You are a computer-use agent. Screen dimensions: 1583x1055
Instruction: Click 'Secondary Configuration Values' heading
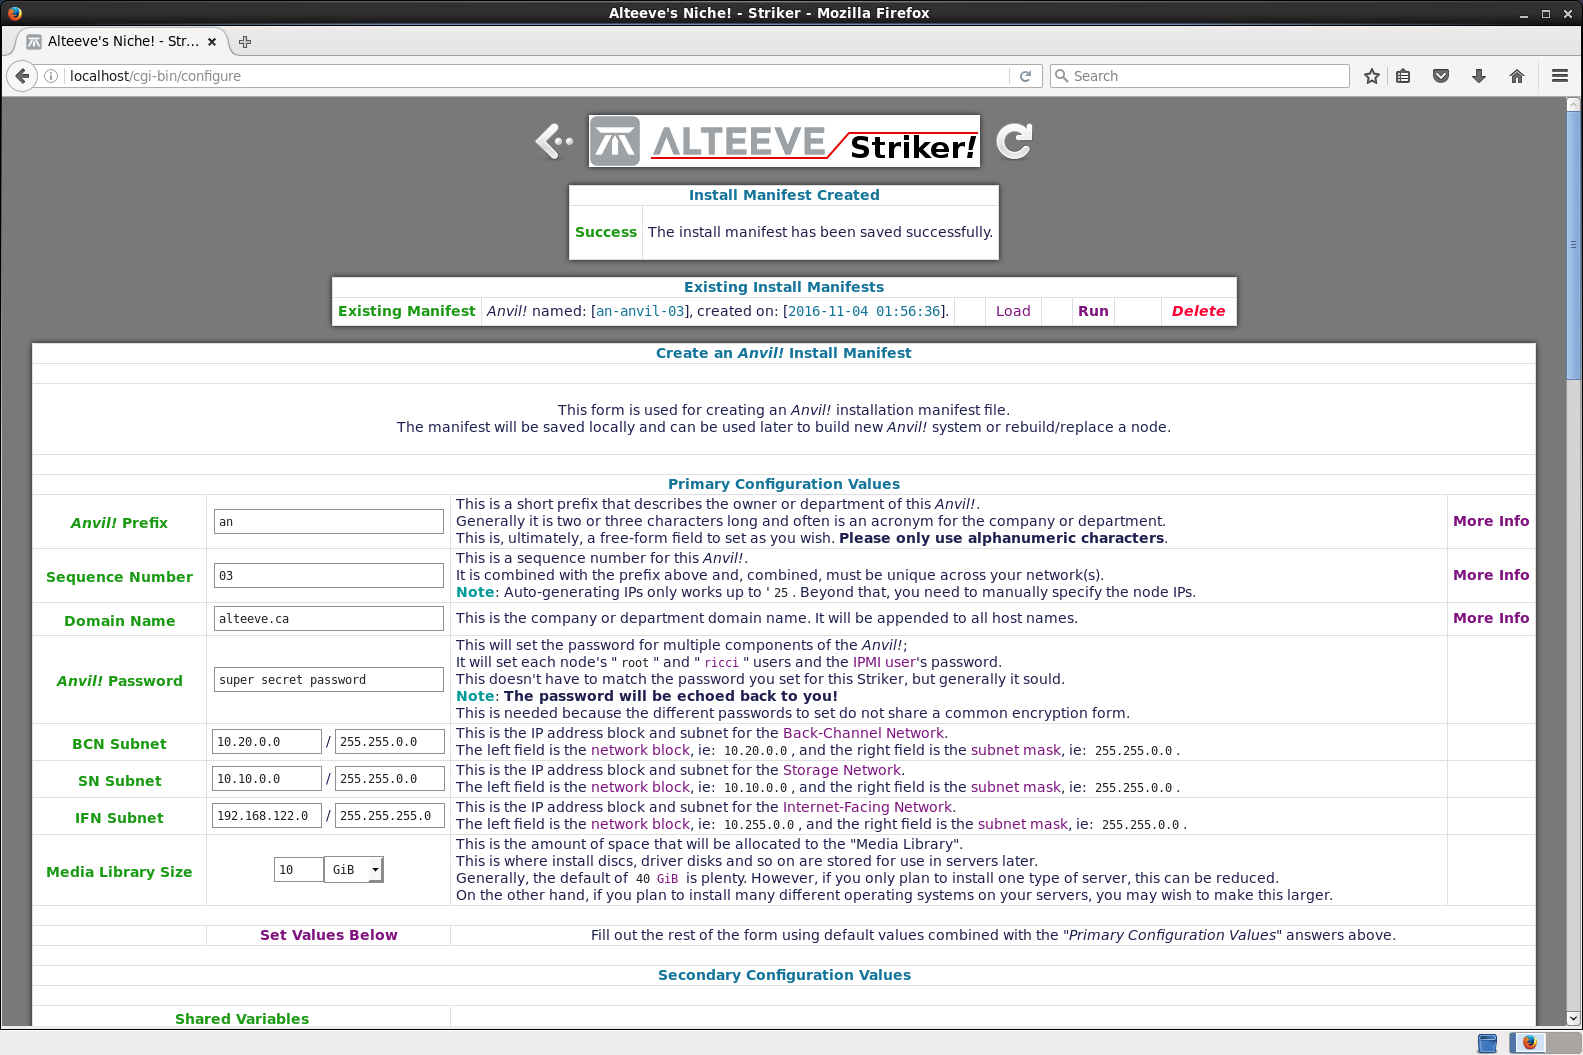pos(784,975)
